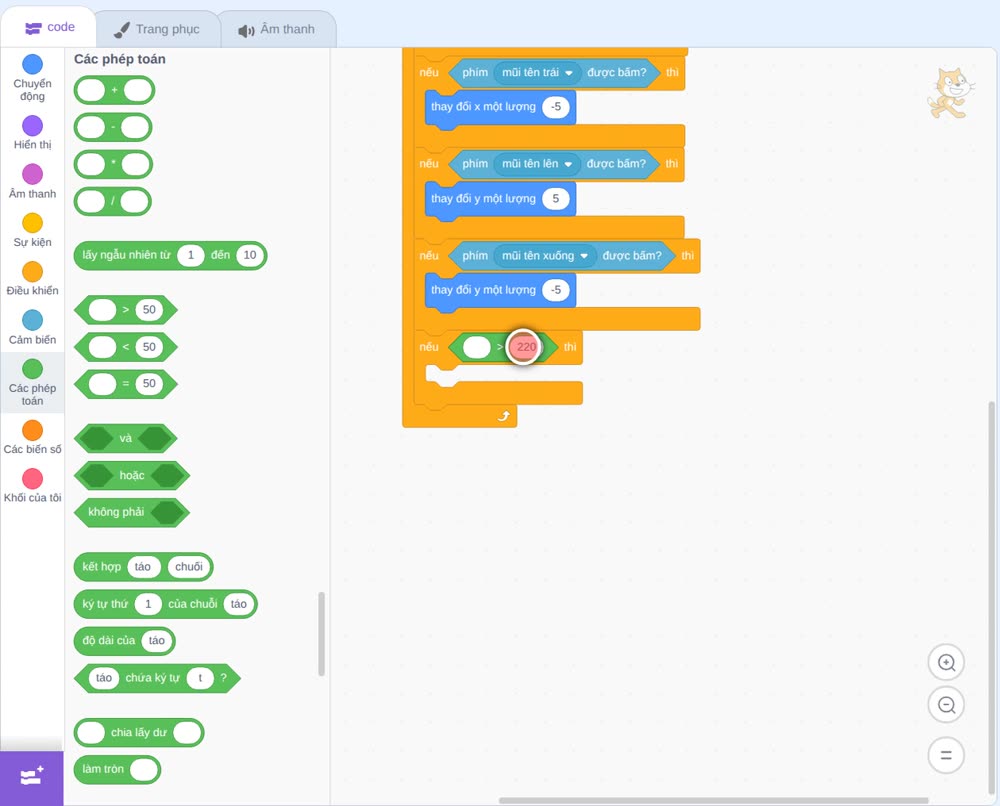
Task: Open the Các biến số category circle
Action: pyautogui.click(x=33, y=430)
